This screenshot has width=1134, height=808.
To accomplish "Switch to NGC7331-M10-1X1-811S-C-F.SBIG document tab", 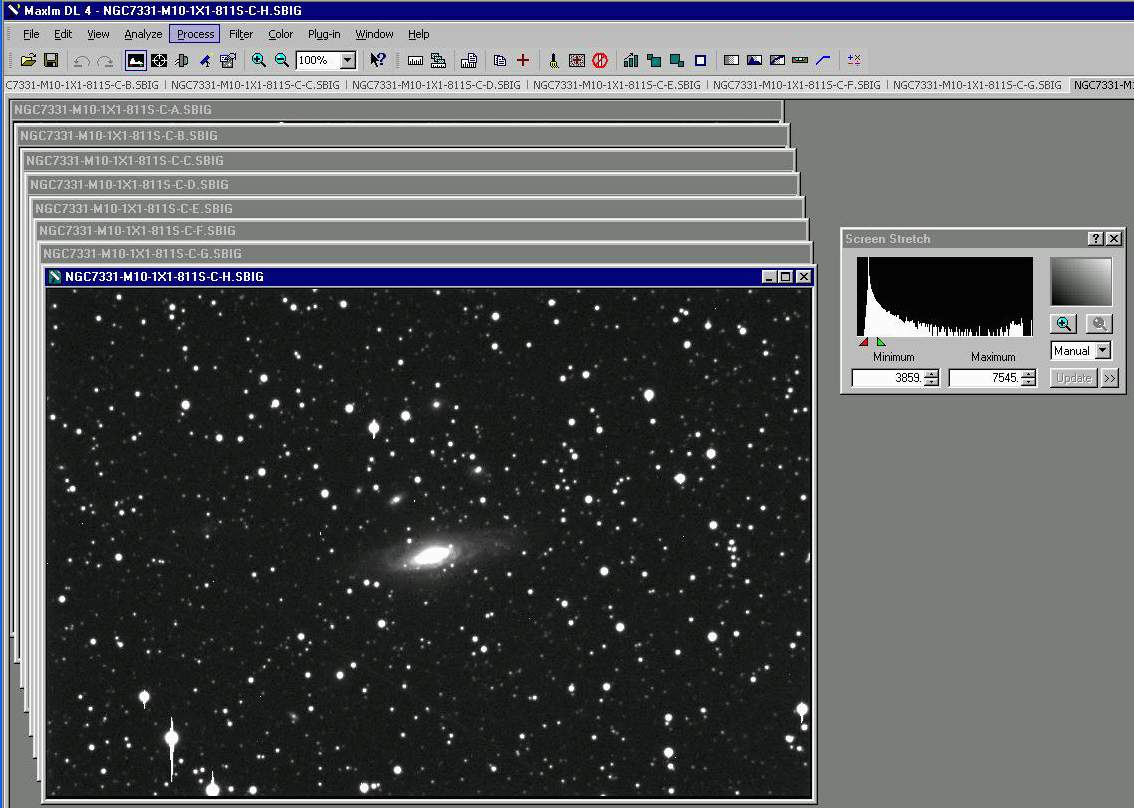I will (x=797, y=85).
